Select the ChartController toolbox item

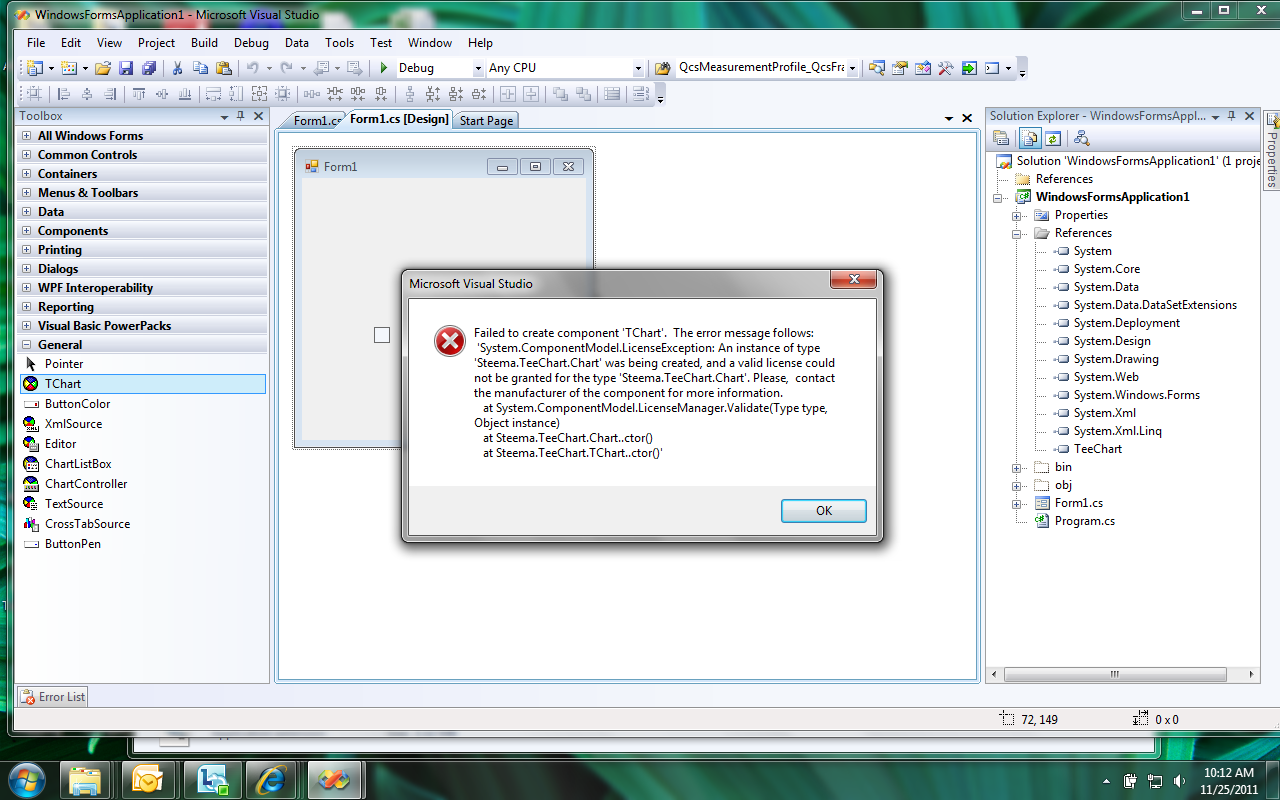(142, 484)
